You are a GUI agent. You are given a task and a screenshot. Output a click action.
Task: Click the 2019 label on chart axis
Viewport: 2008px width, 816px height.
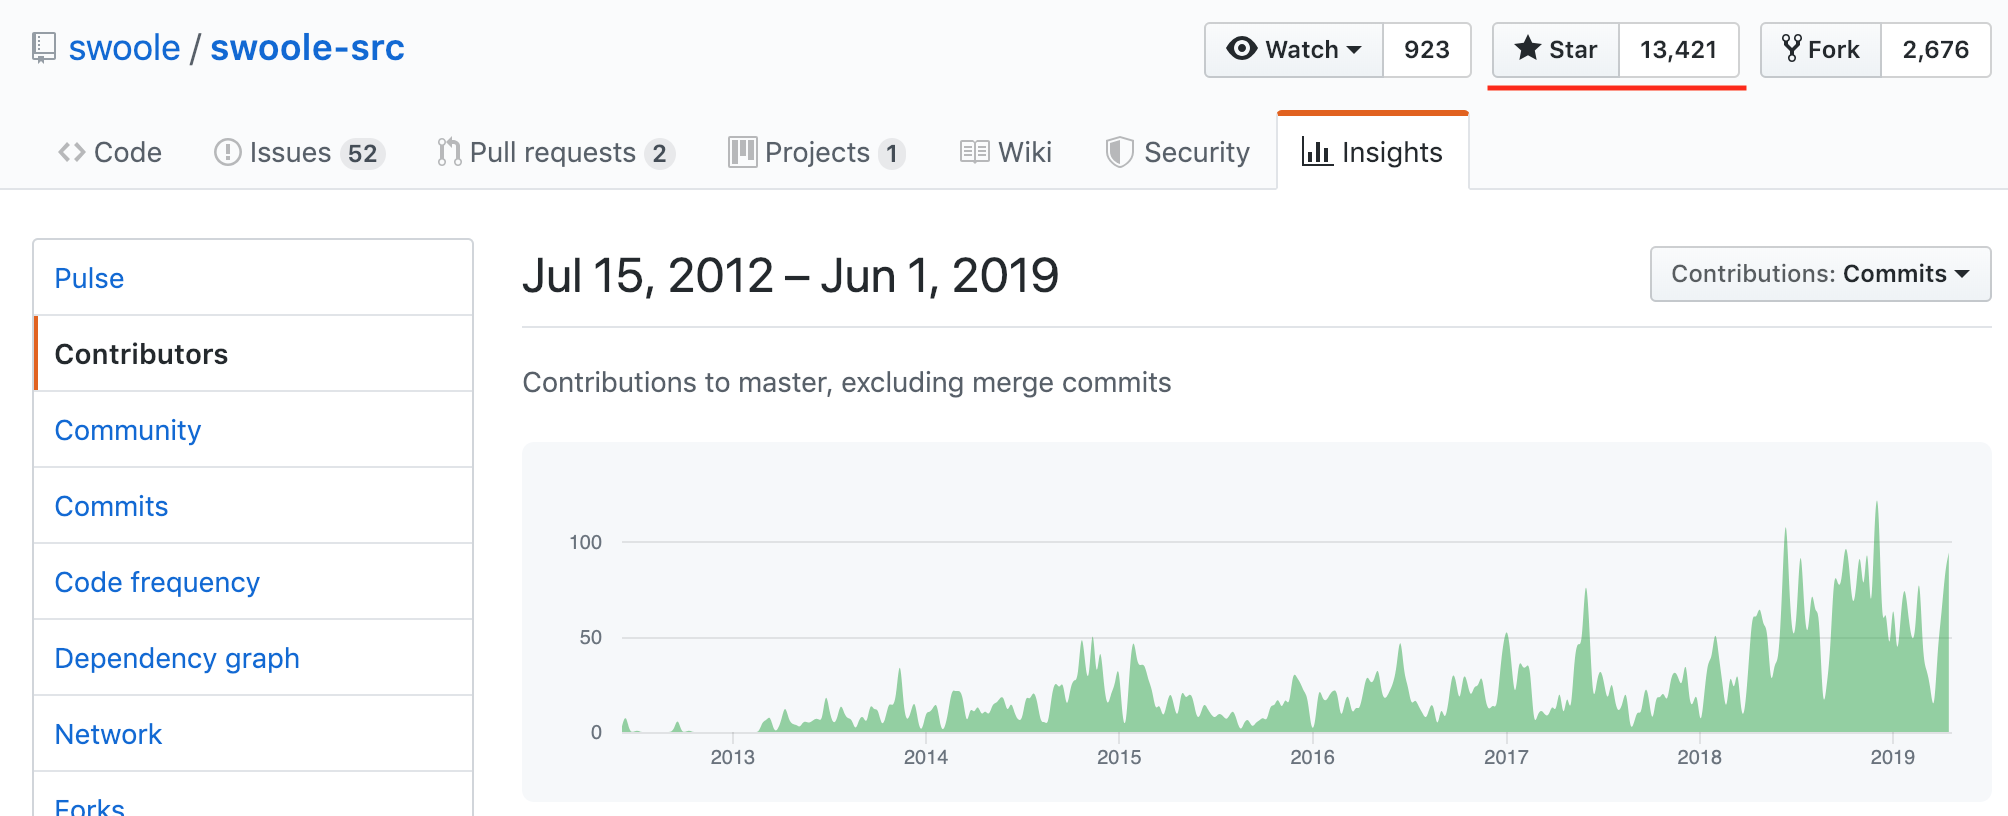[x=1892, y=757]
